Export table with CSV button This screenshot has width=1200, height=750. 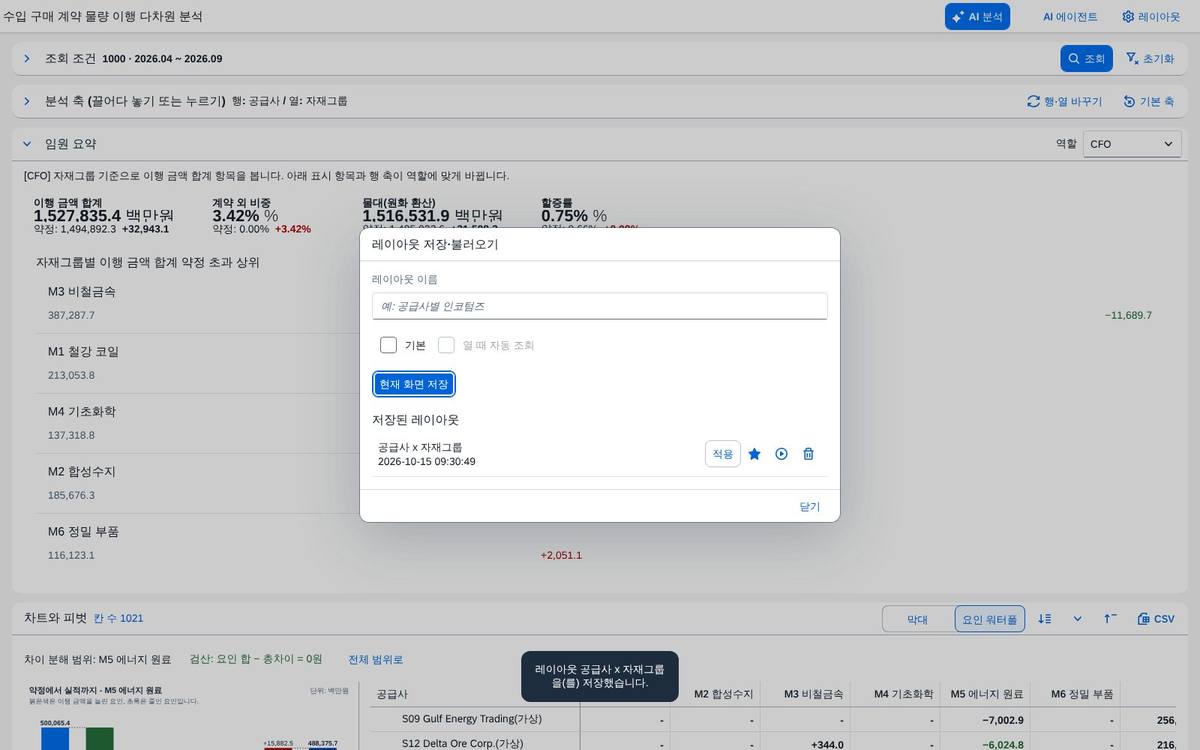[x=1157, y=619]
